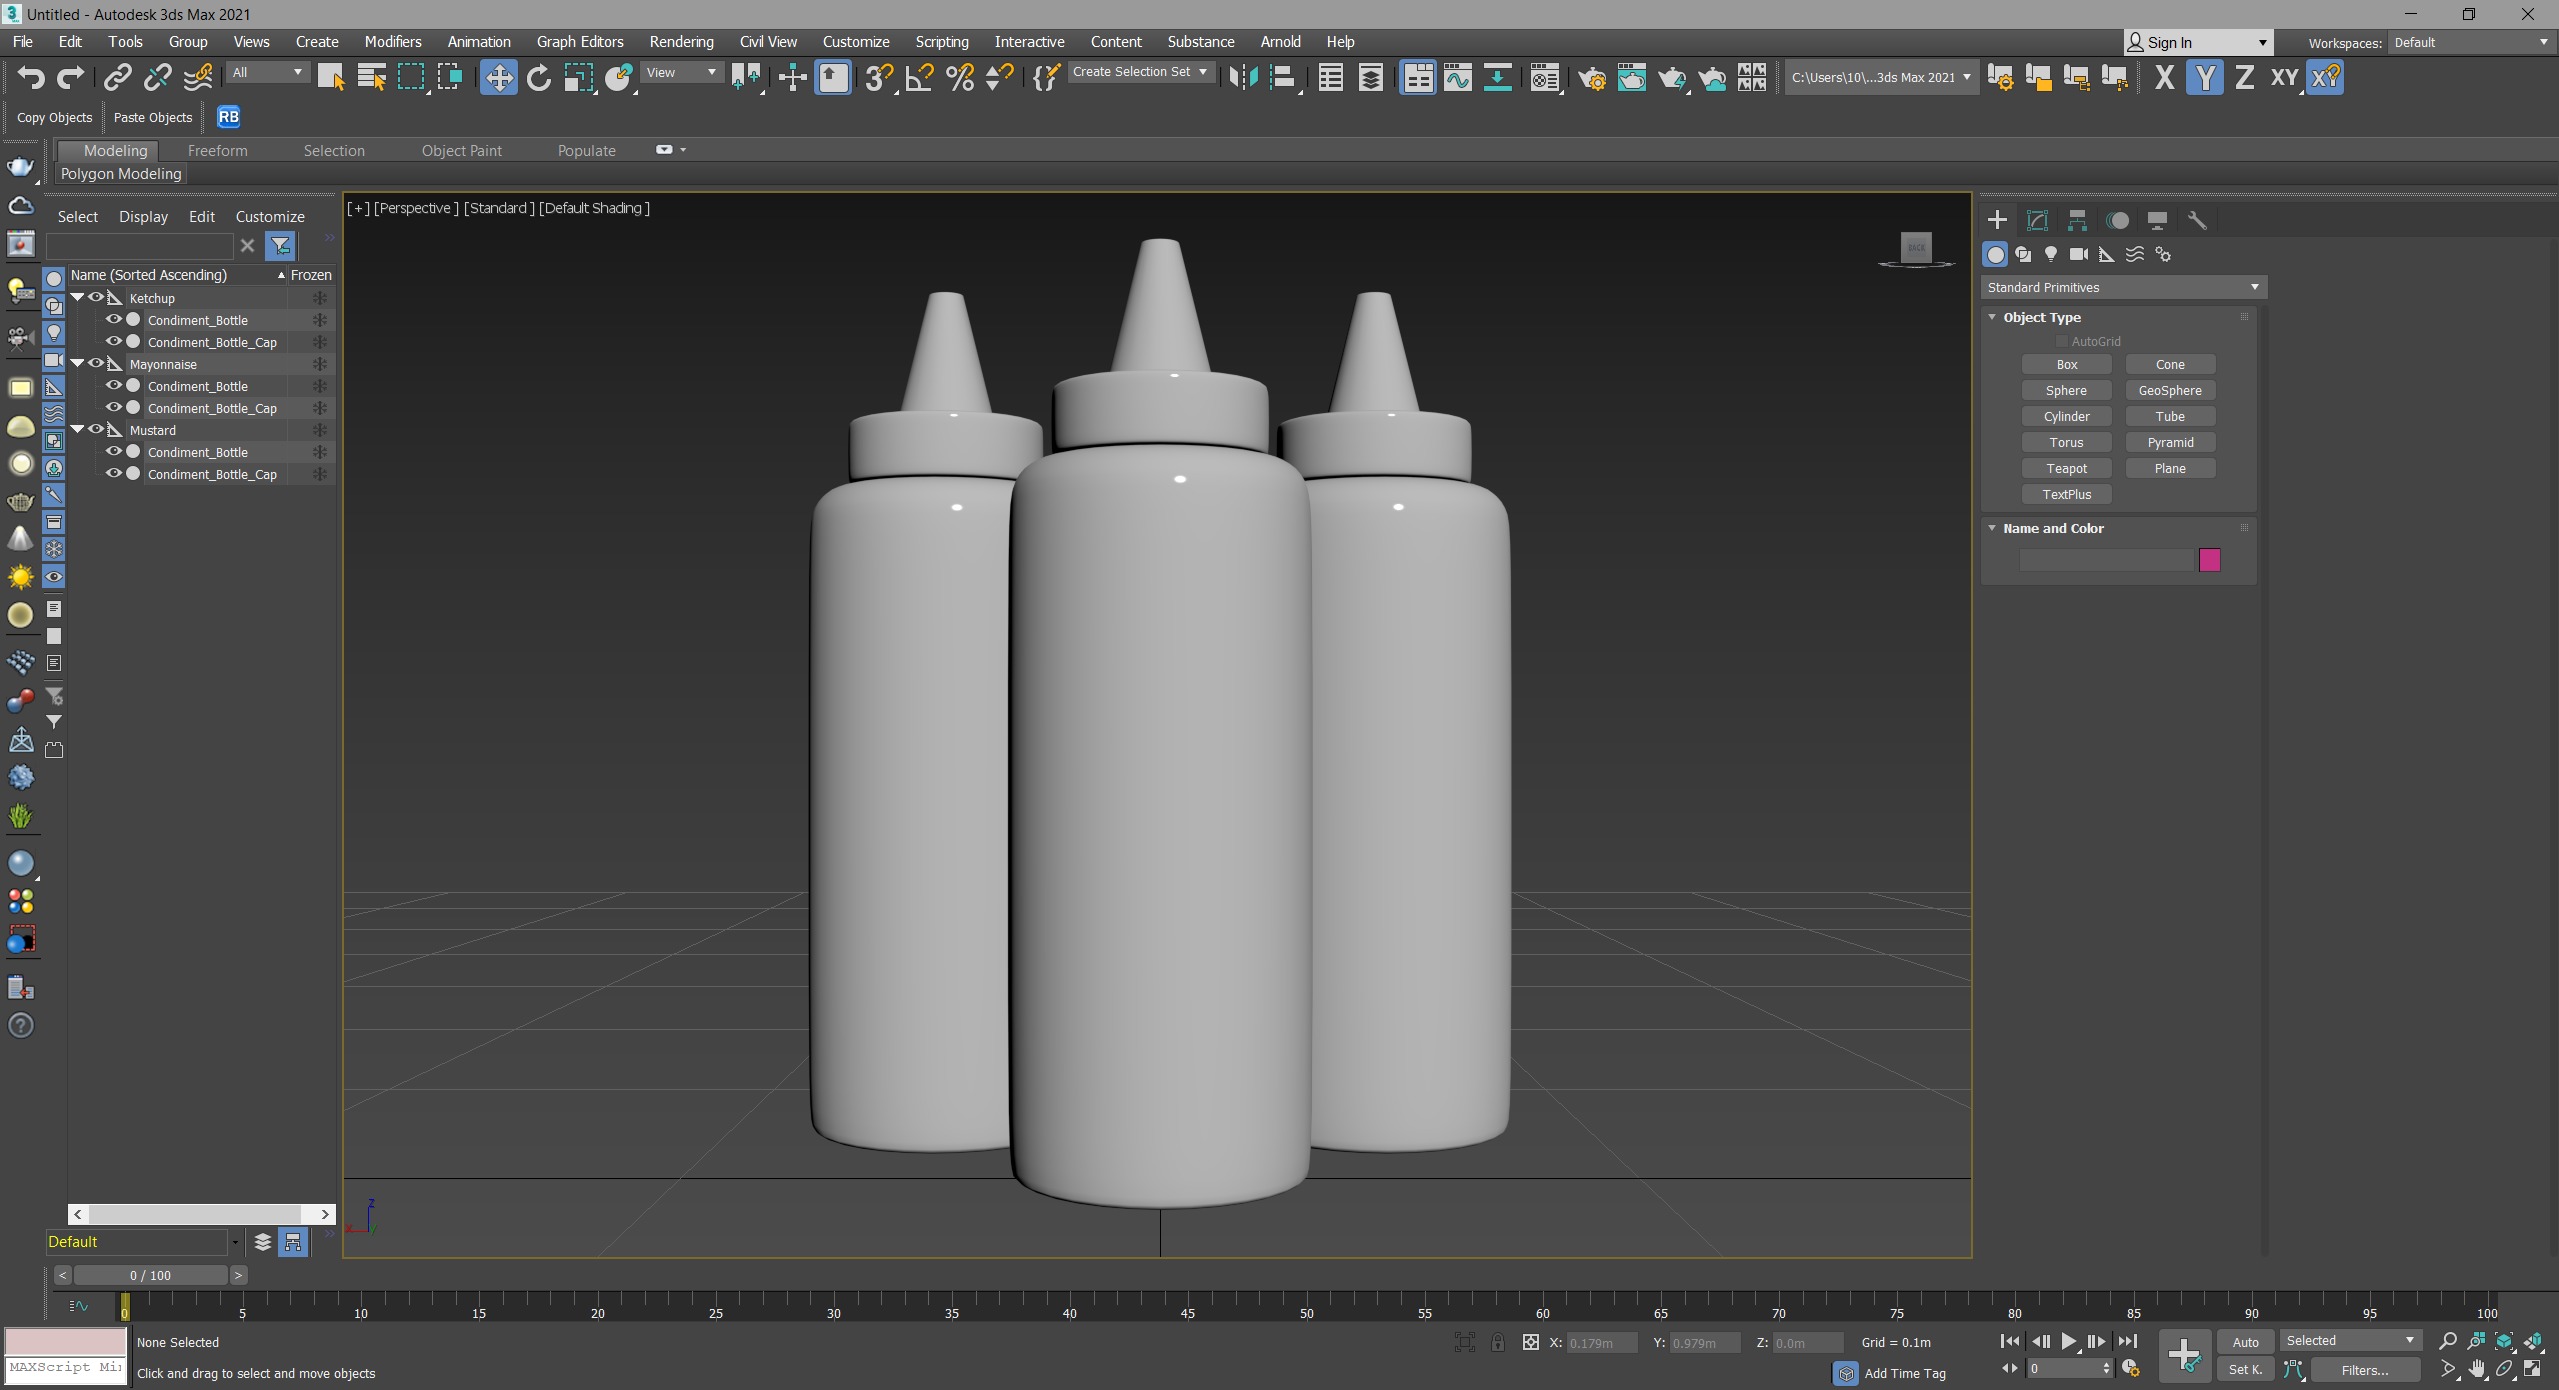Click the object name input field
The width and height of the screenshot is (2559, 1390).
(x=2106, y=560)
